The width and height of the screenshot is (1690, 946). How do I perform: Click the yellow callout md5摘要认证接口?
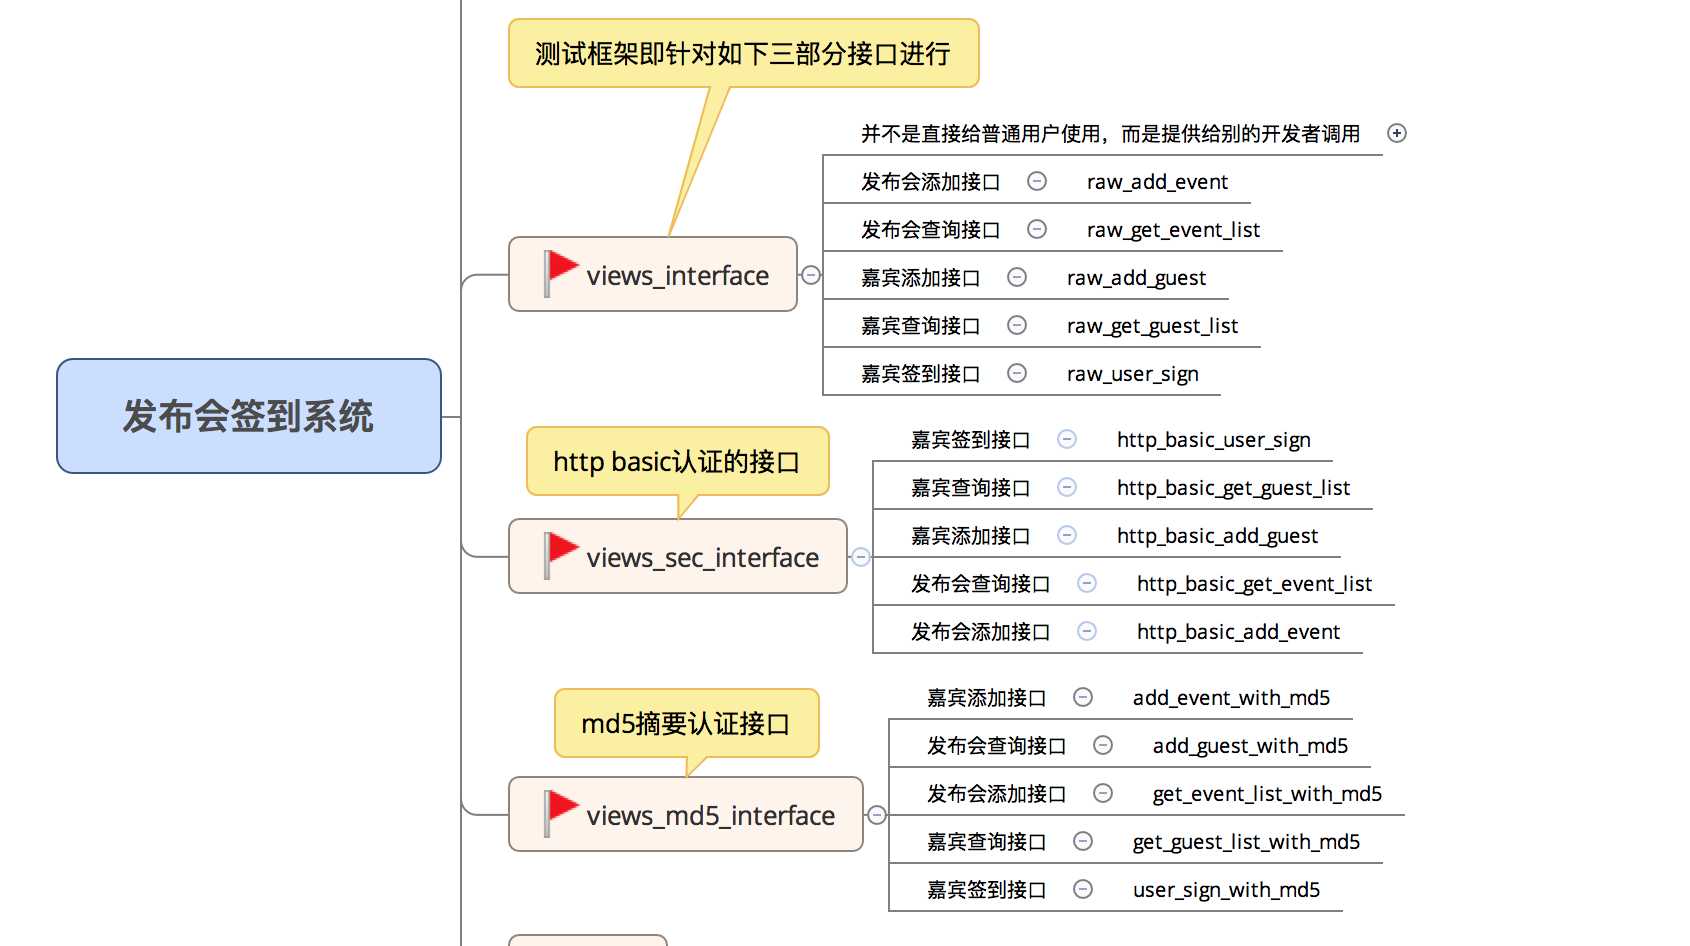[x=686, y=723]
